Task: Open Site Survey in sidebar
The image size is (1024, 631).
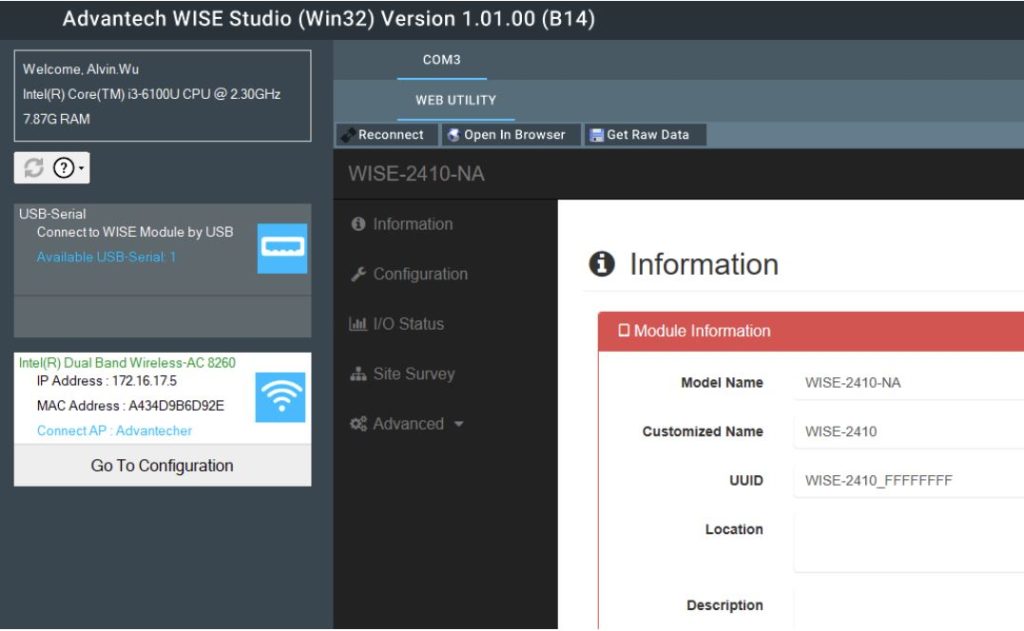Action: [x=413, y=374]
